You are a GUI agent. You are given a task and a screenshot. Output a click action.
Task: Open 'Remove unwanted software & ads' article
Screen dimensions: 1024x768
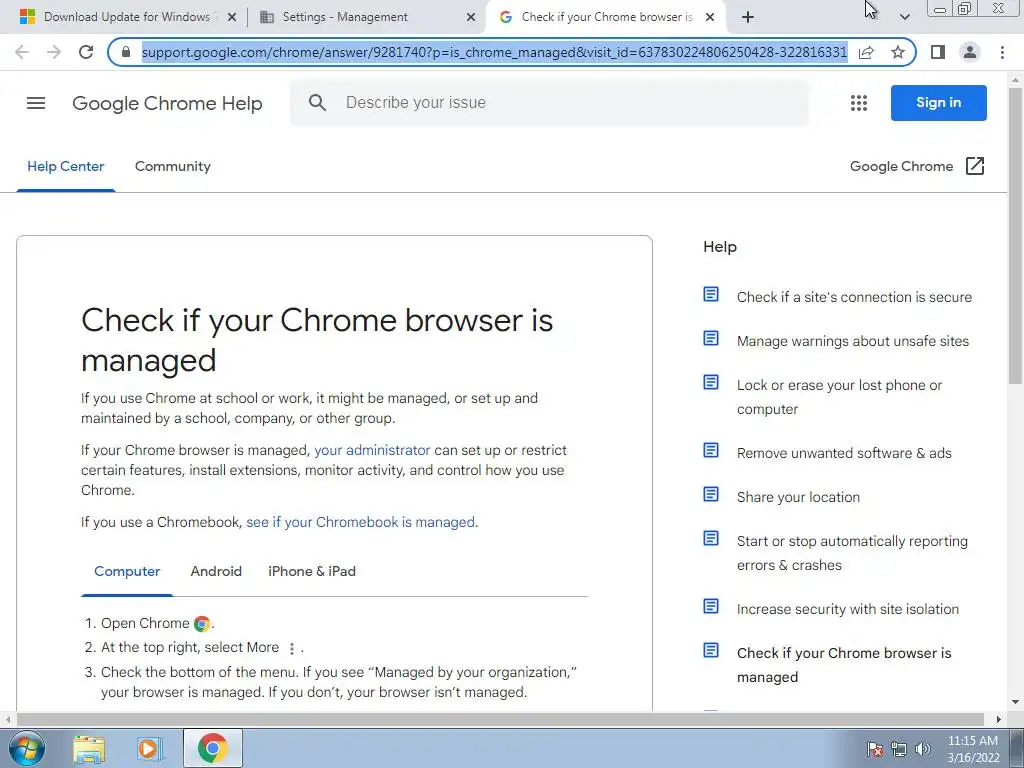(844, 453)
